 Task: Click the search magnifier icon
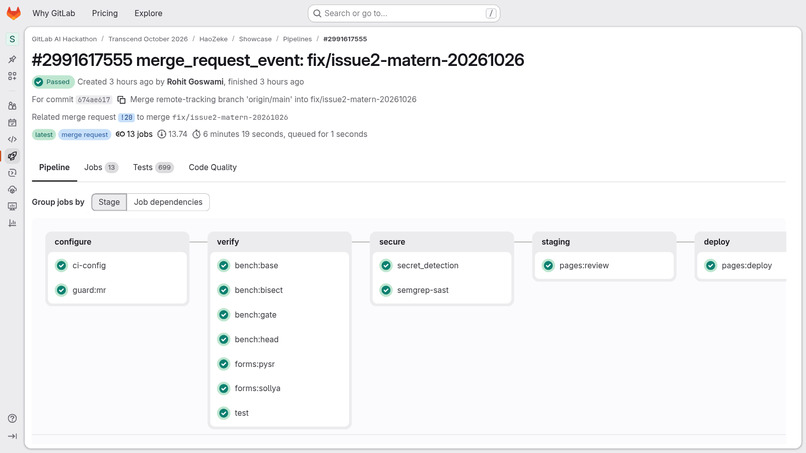317,13
